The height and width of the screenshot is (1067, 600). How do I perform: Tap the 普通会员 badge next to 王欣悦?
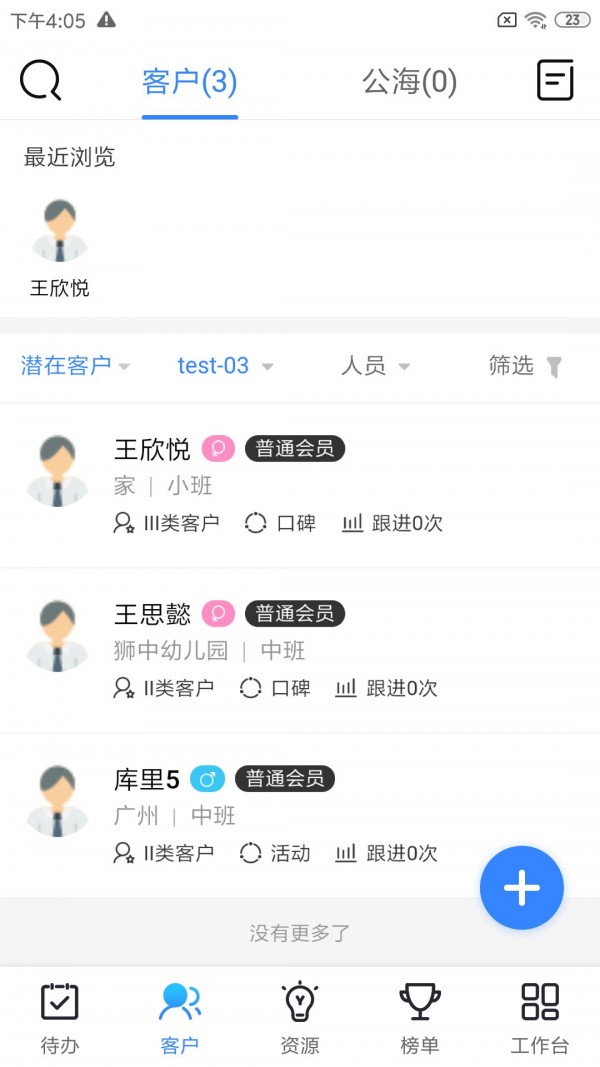(x=295, y=449)
